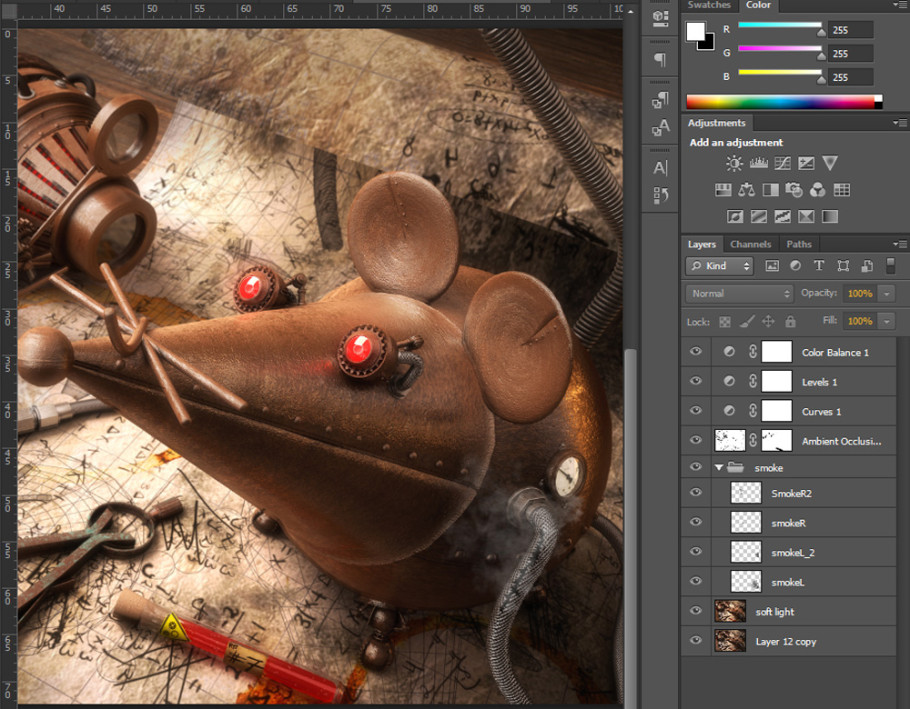This screenshot has height=709, width=910.
Task: Select the Layers tab
Action: pyautogui.click(x=702, y=244)
